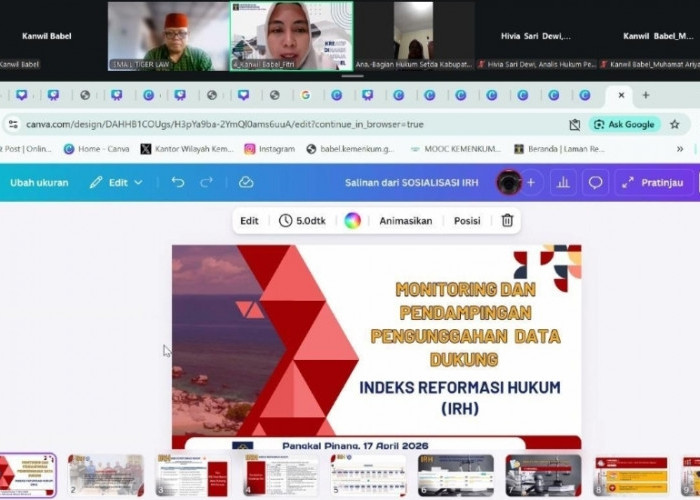Screen dimensions: 700x500
Task: Open the comments speech bubble icon
Action: point(595,183)
